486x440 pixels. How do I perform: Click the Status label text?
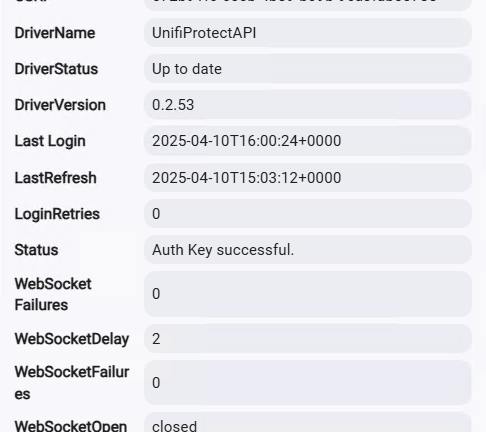point(36,250)
